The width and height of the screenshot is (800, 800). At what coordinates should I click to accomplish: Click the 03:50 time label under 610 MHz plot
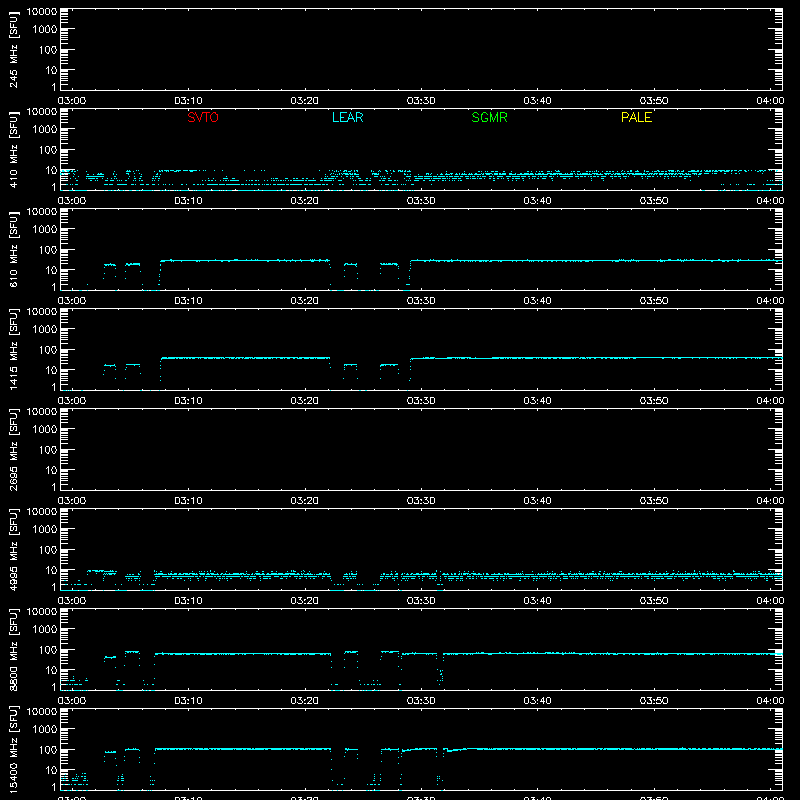click(654, 301)
